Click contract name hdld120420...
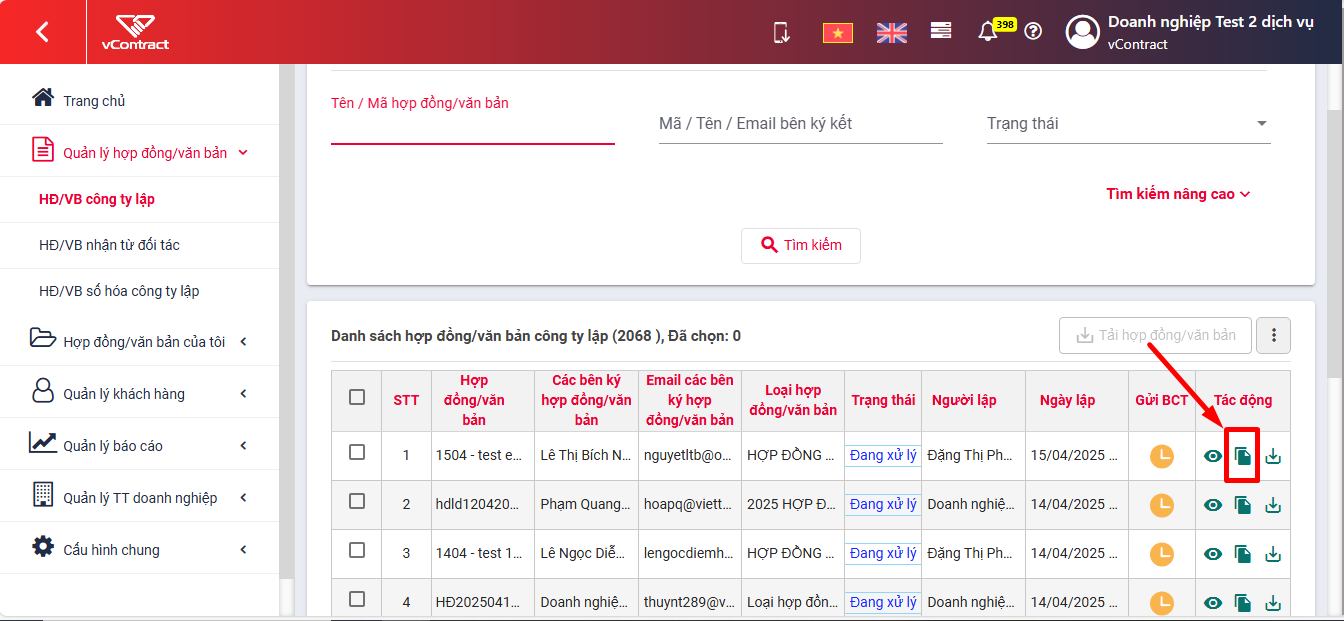The image size is (1344, 621). tap(479, 504)
